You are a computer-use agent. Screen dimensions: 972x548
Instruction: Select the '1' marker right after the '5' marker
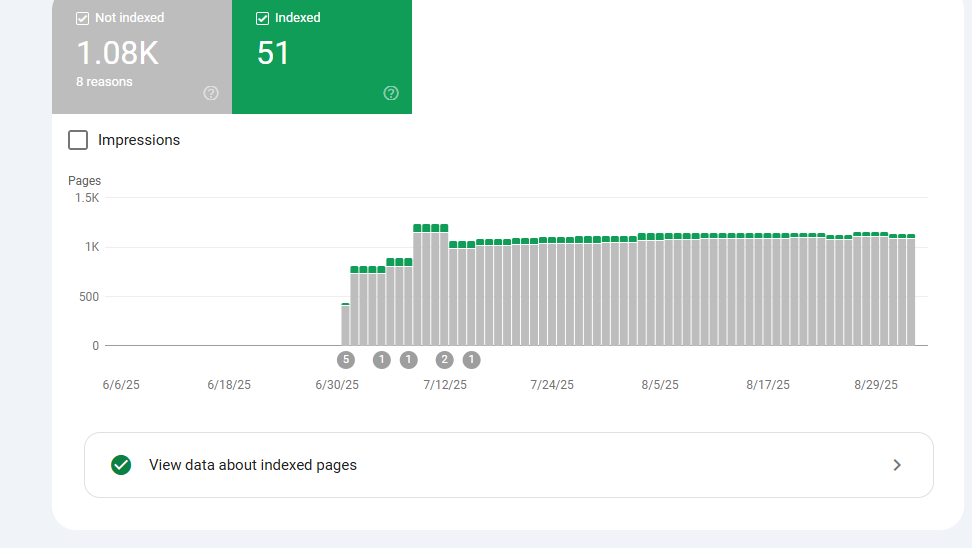click(381, 360)
